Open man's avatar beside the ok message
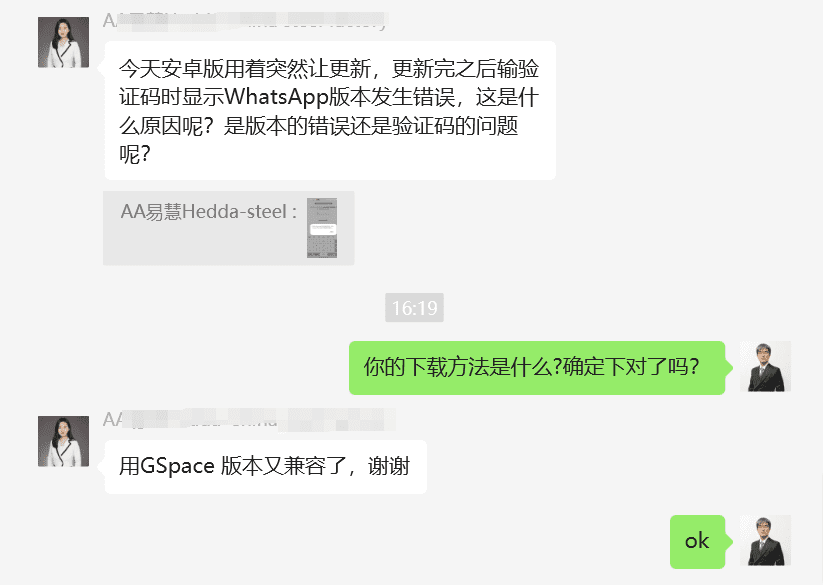 tap(765, 540)
